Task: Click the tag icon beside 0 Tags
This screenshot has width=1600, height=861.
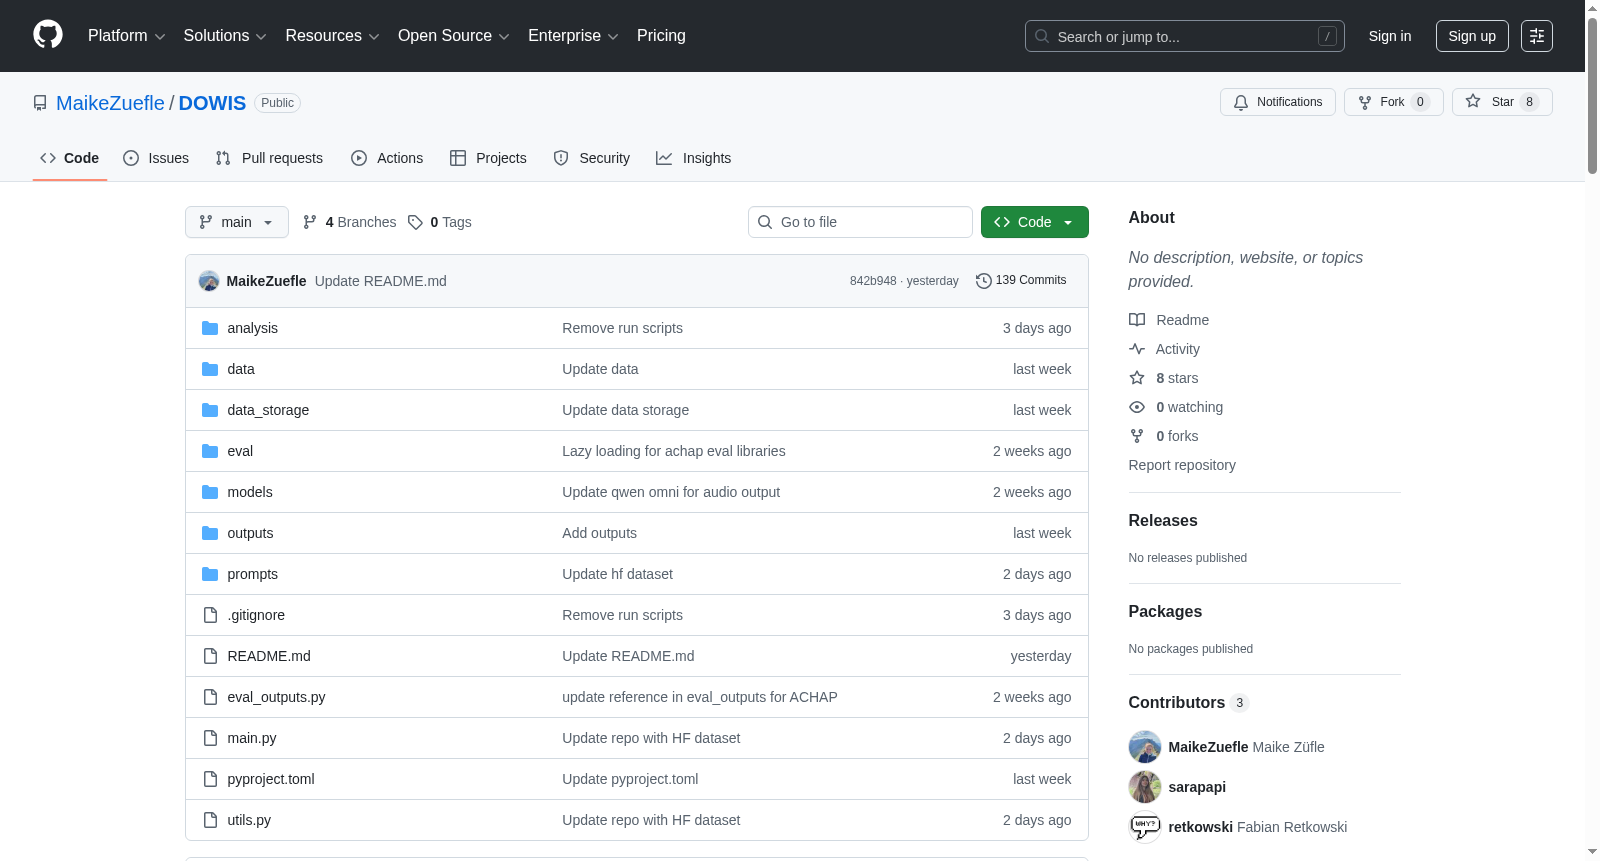Action: 415,222
